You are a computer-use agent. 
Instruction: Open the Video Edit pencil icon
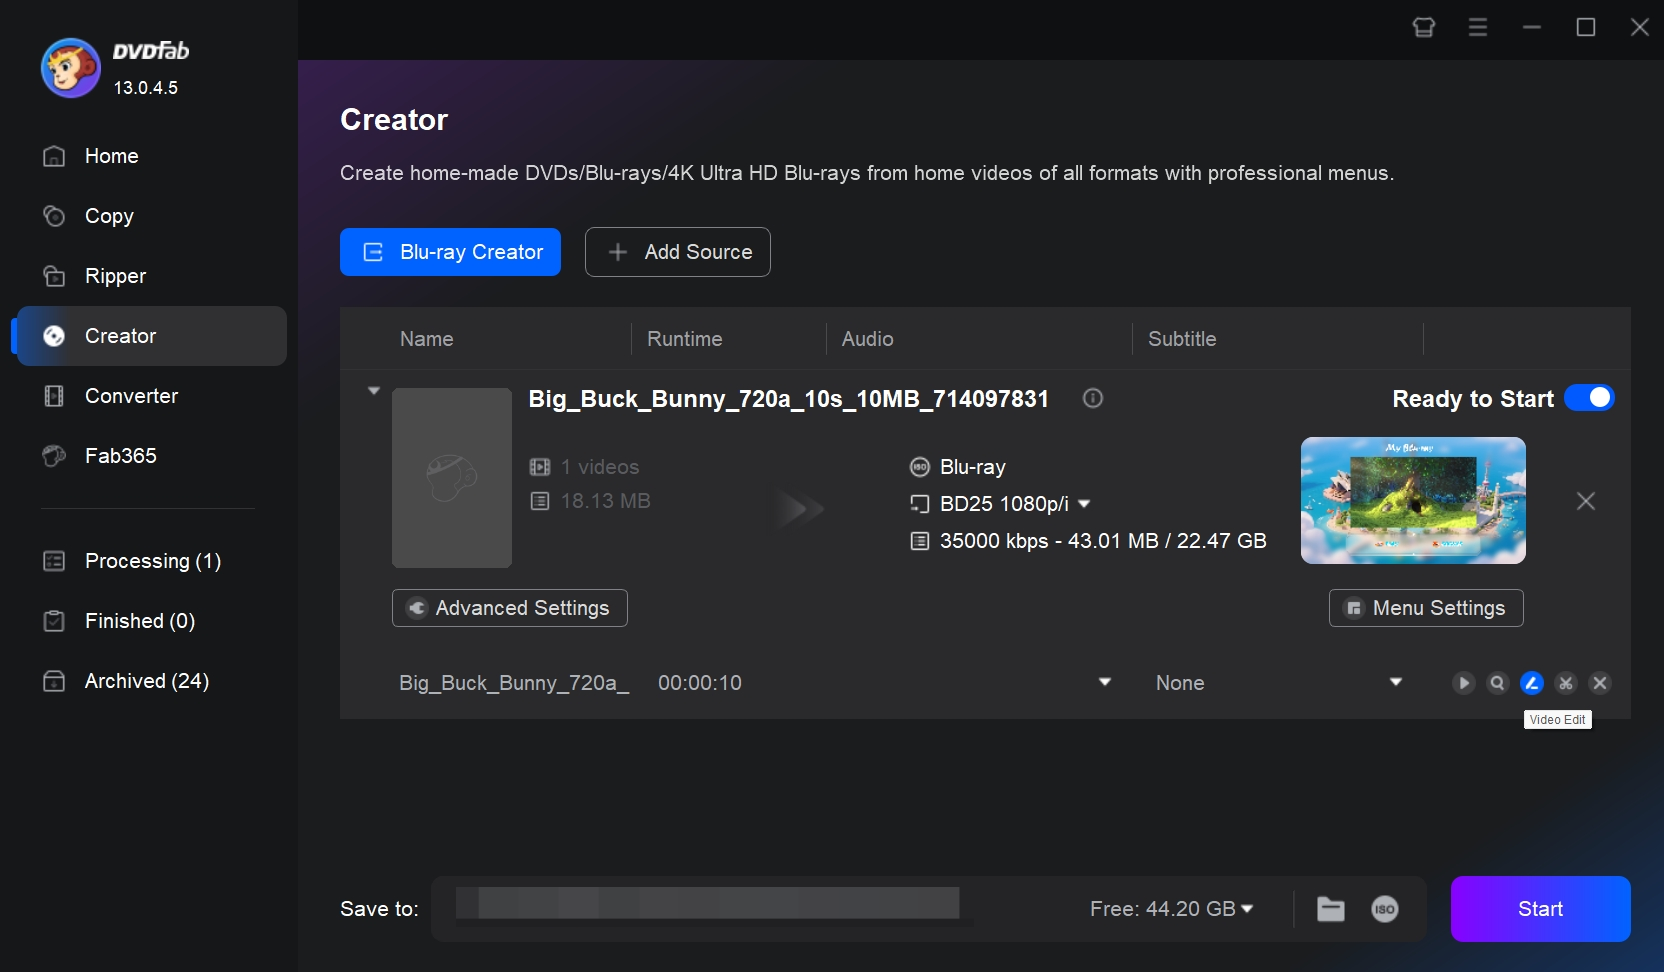coord(1532,683)
